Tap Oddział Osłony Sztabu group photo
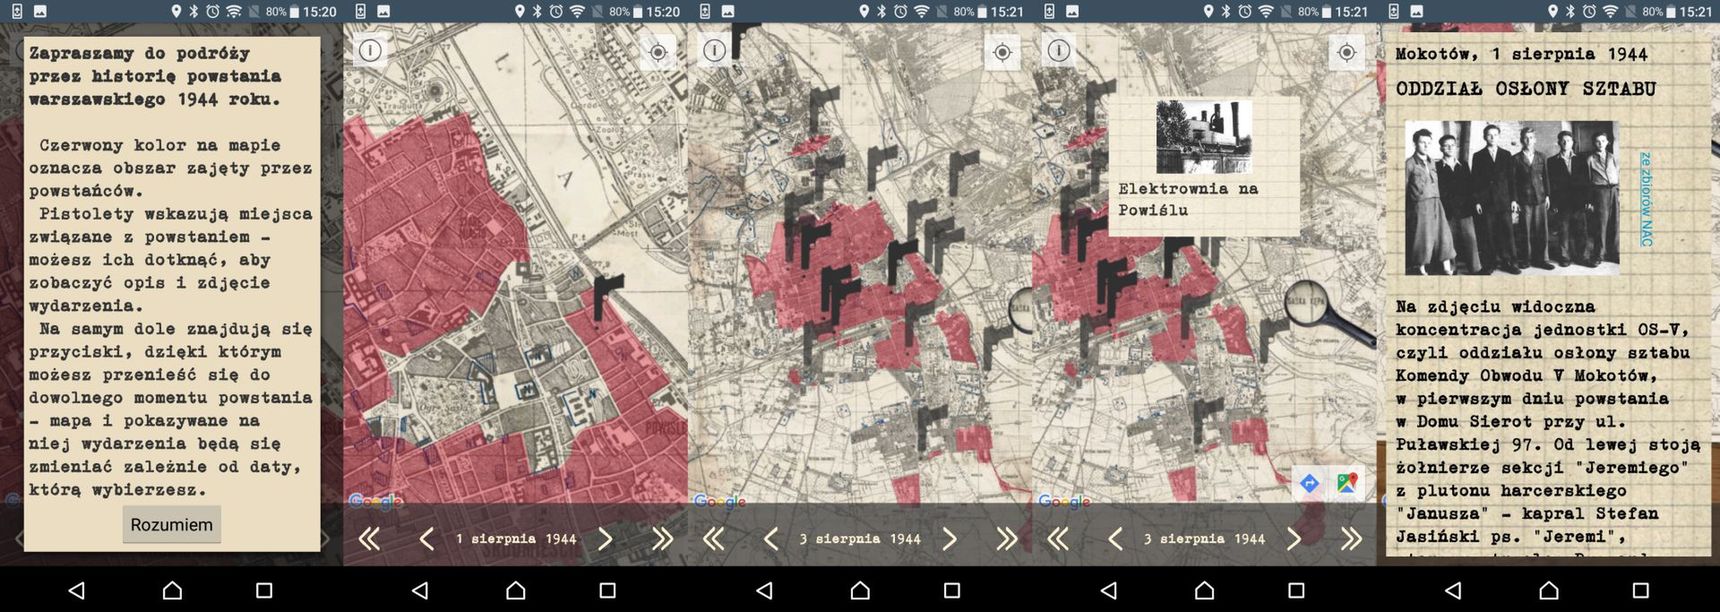Image resolution: width=1720 pixels, height=612 pixels. click(1511, 198)
